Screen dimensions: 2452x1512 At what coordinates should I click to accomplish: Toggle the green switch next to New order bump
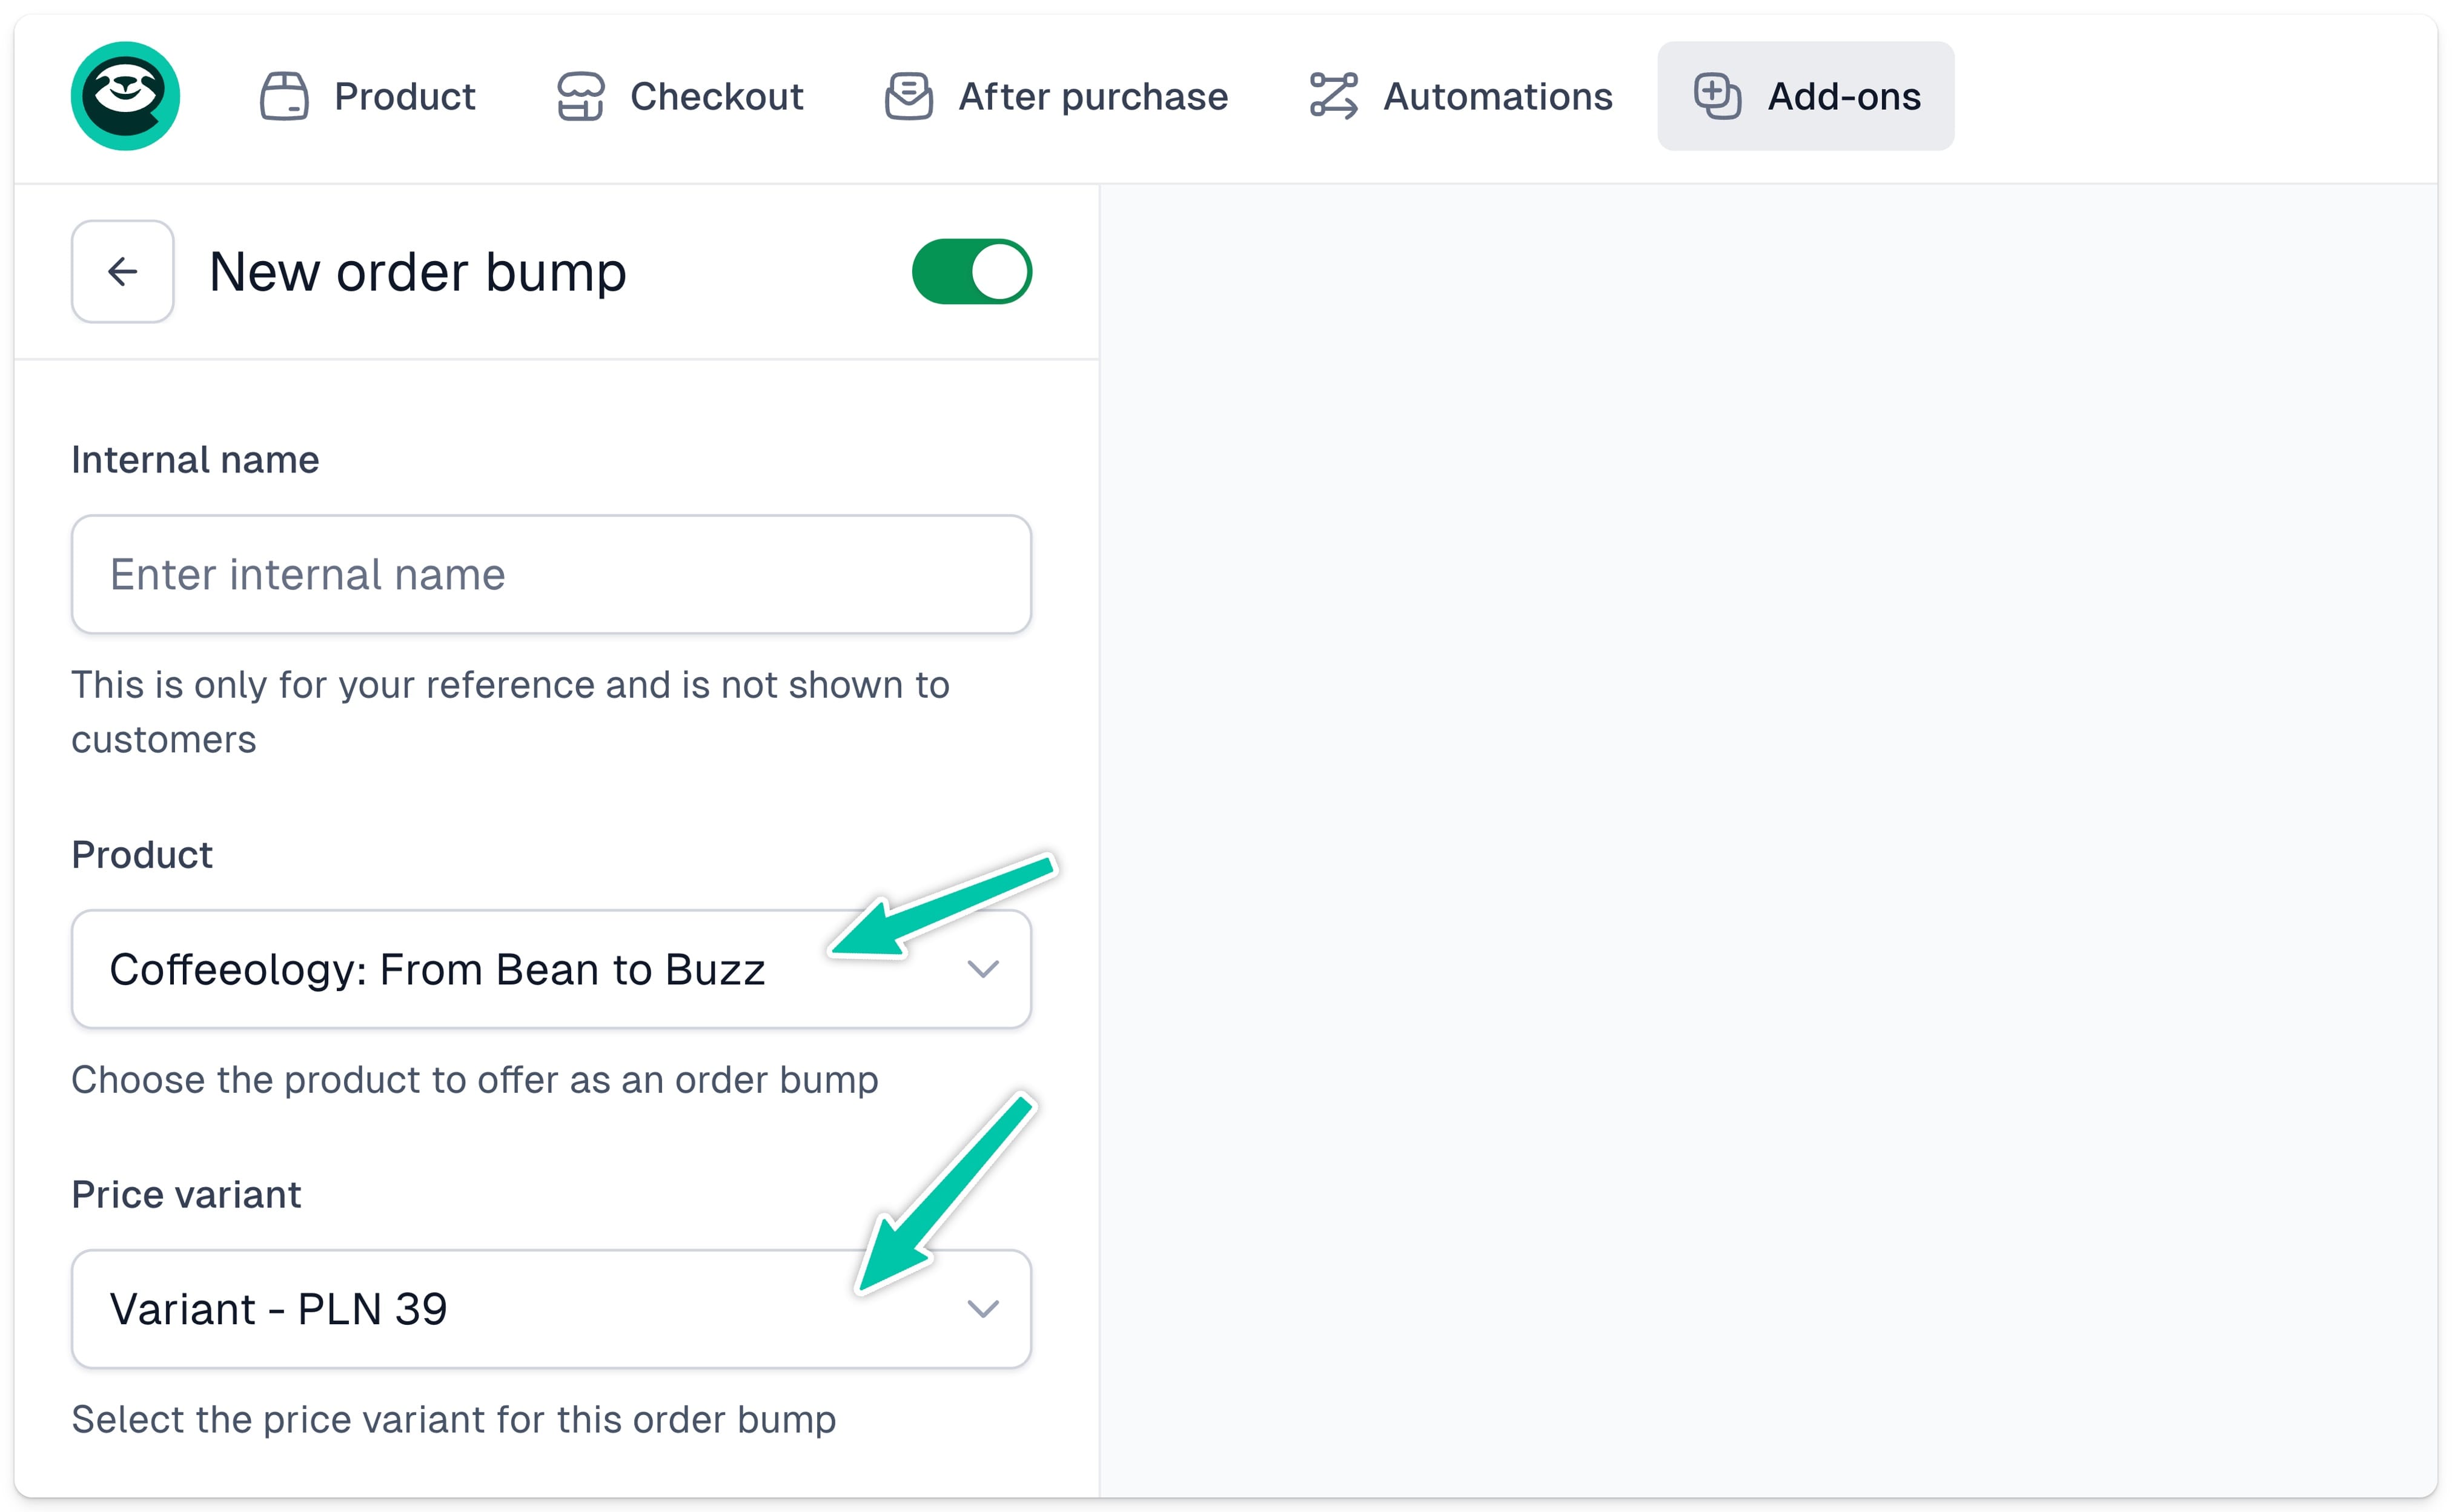(970, 270)
